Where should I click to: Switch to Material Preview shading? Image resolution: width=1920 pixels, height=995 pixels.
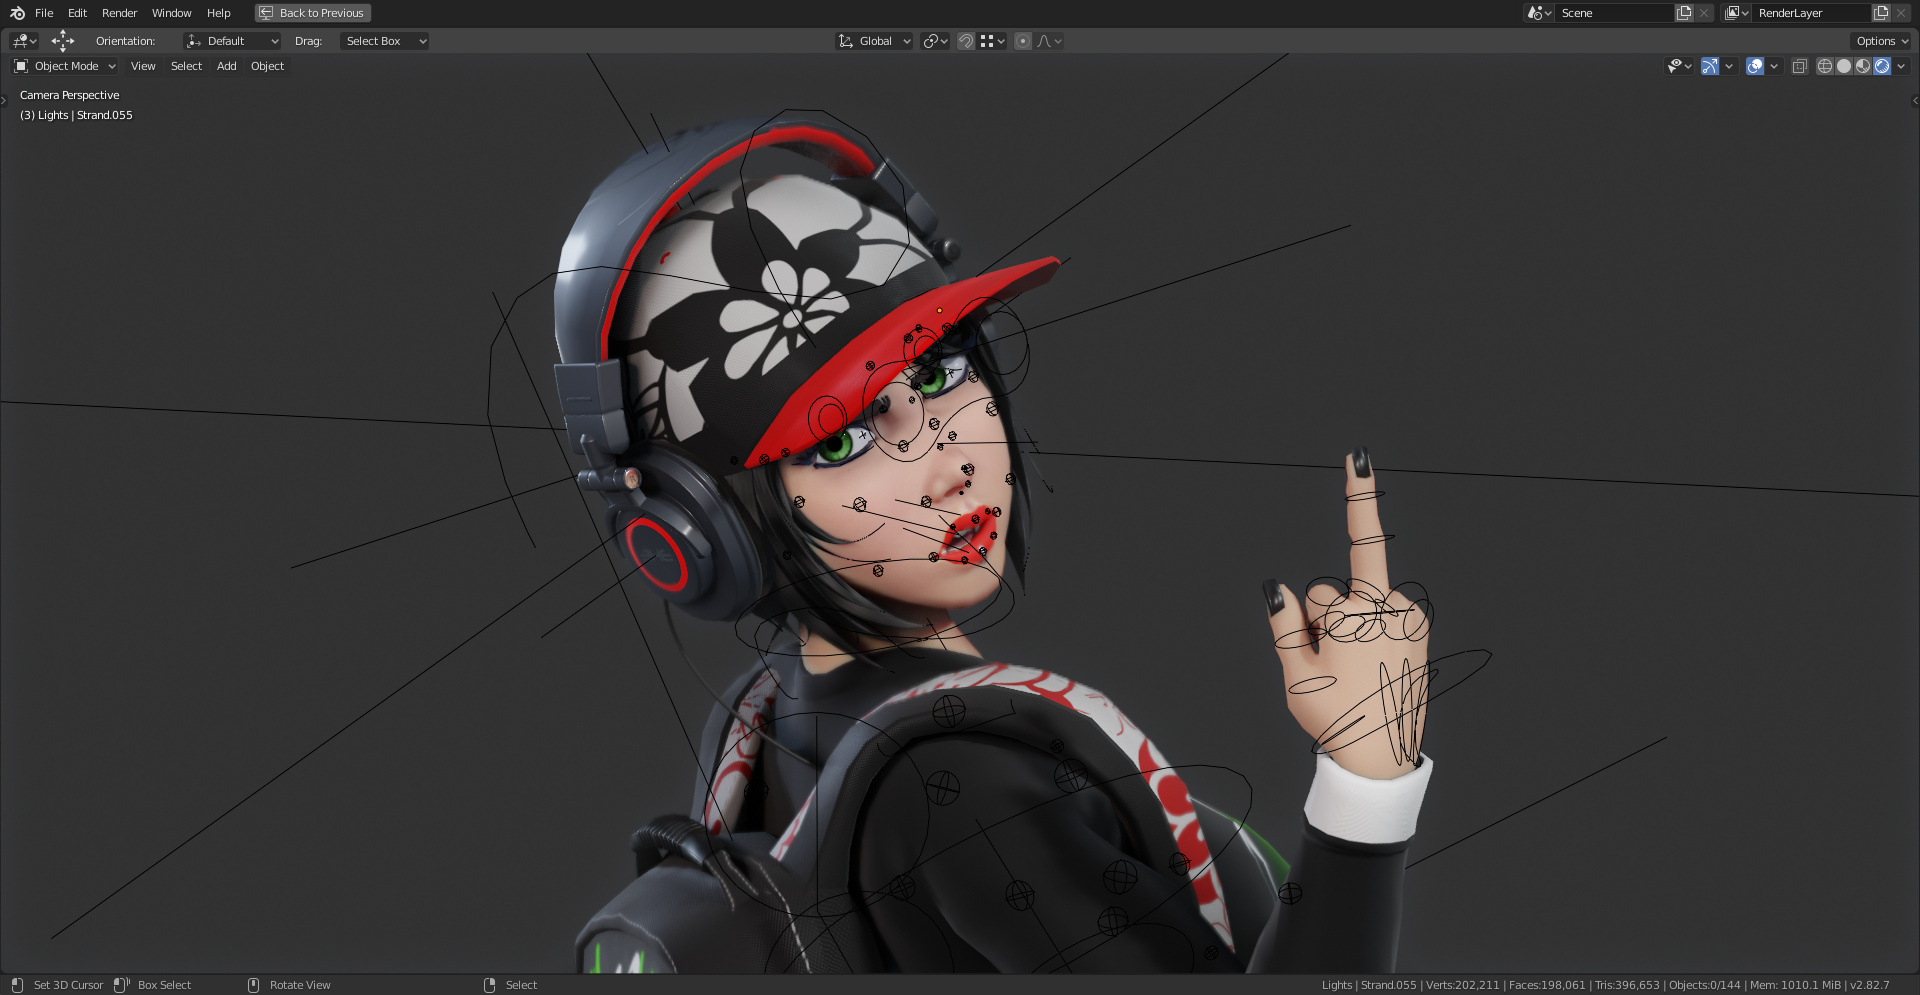pos(1863,66)
